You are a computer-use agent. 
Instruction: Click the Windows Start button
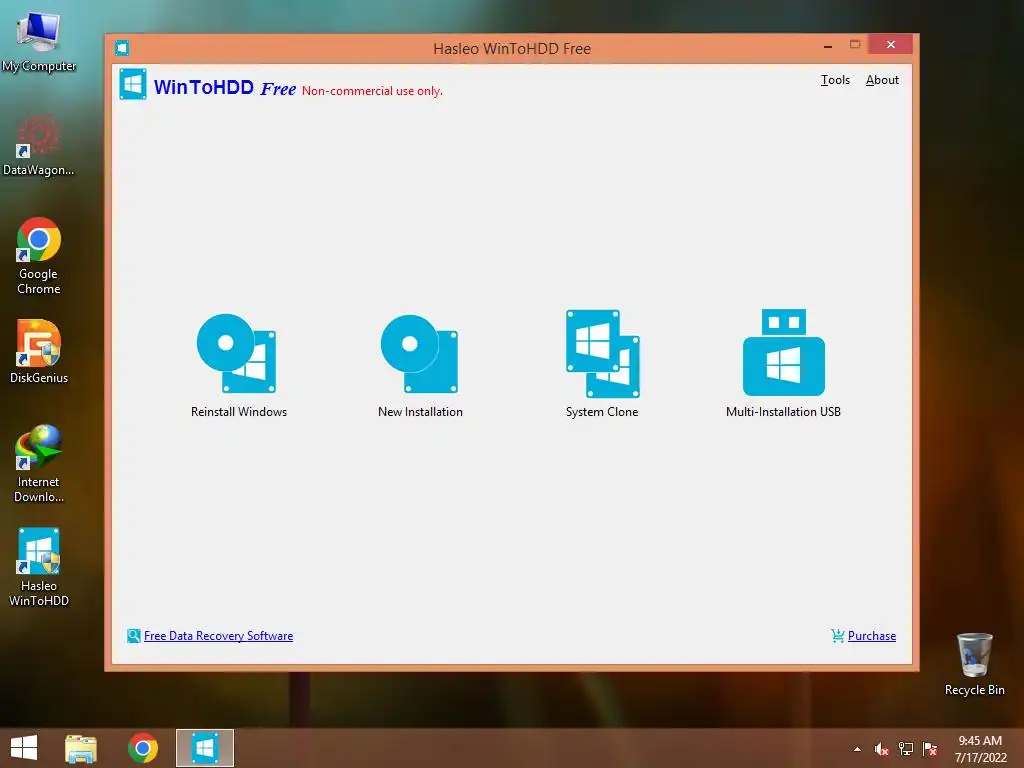[x=24, y=748]
